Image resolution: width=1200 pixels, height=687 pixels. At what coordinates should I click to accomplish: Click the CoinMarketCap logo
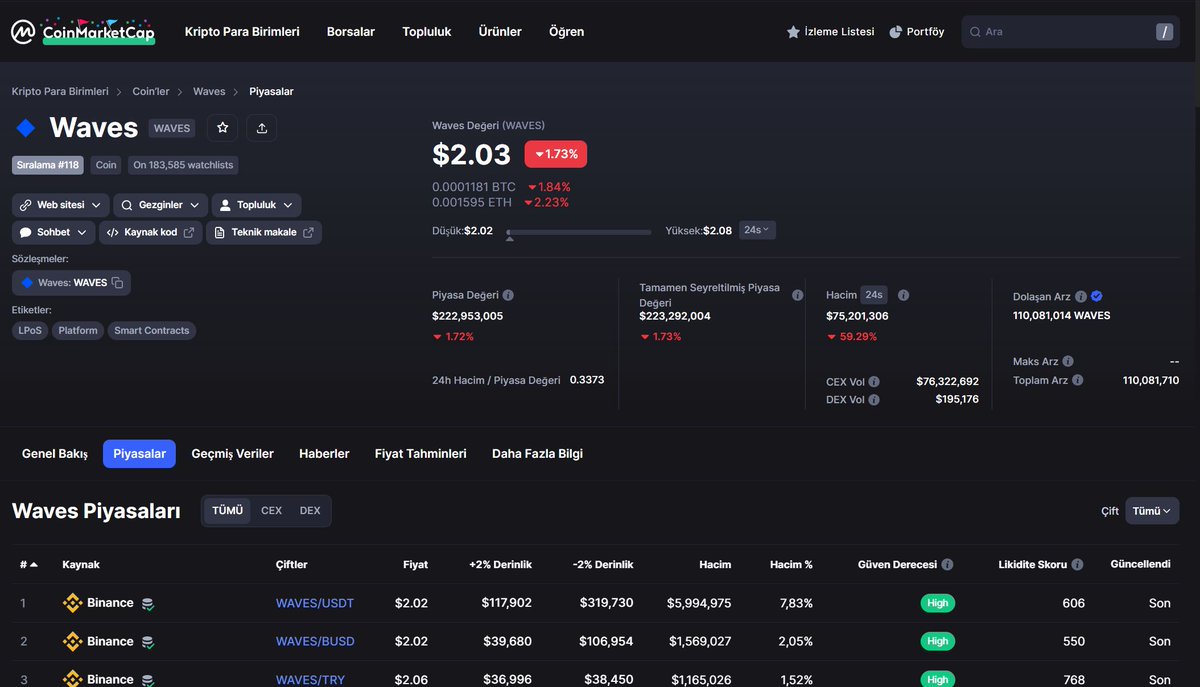coord(83,31)
